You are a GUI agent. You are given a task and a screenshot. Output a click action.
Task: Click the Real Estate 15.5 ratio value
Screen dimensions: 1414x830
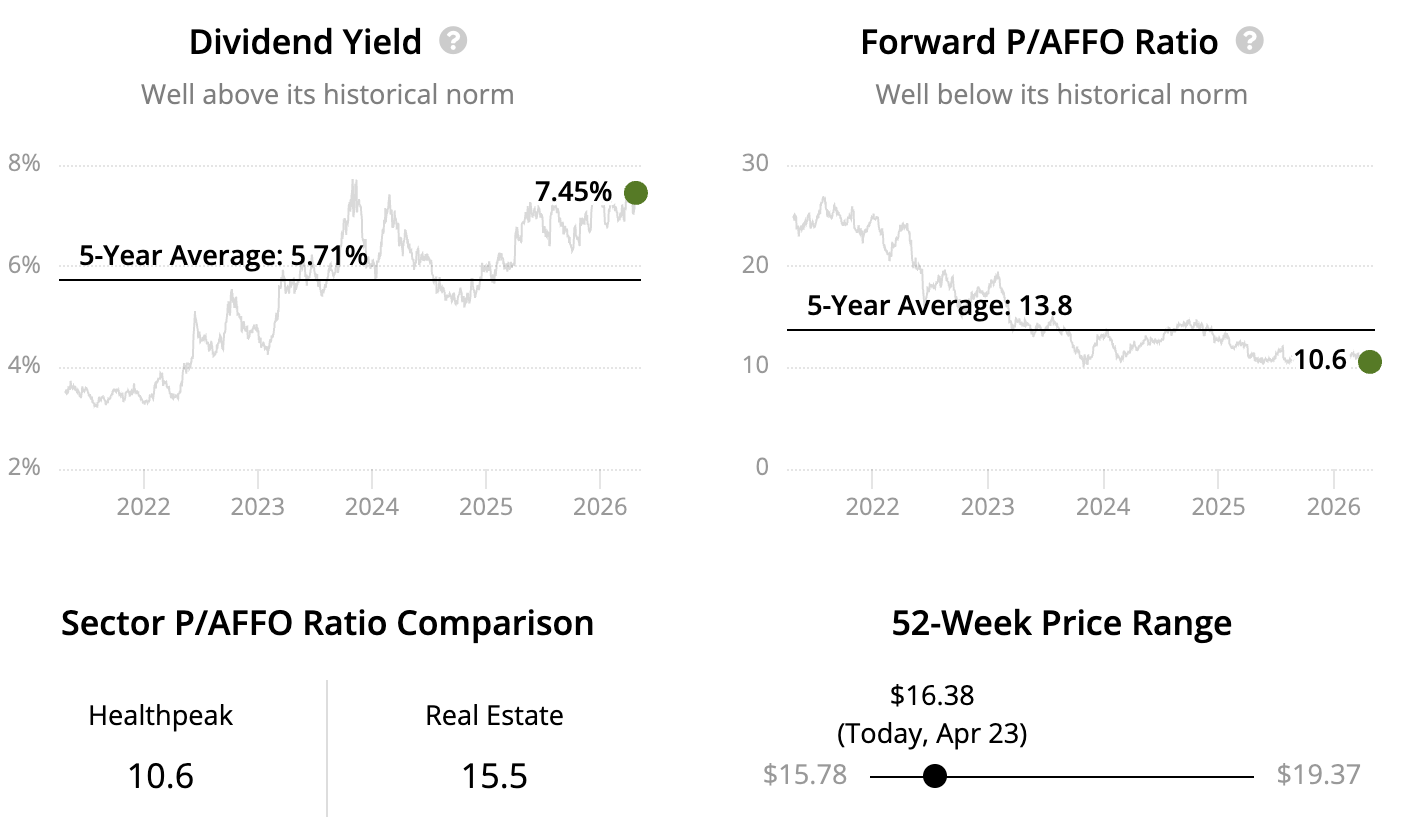(494, 776)
